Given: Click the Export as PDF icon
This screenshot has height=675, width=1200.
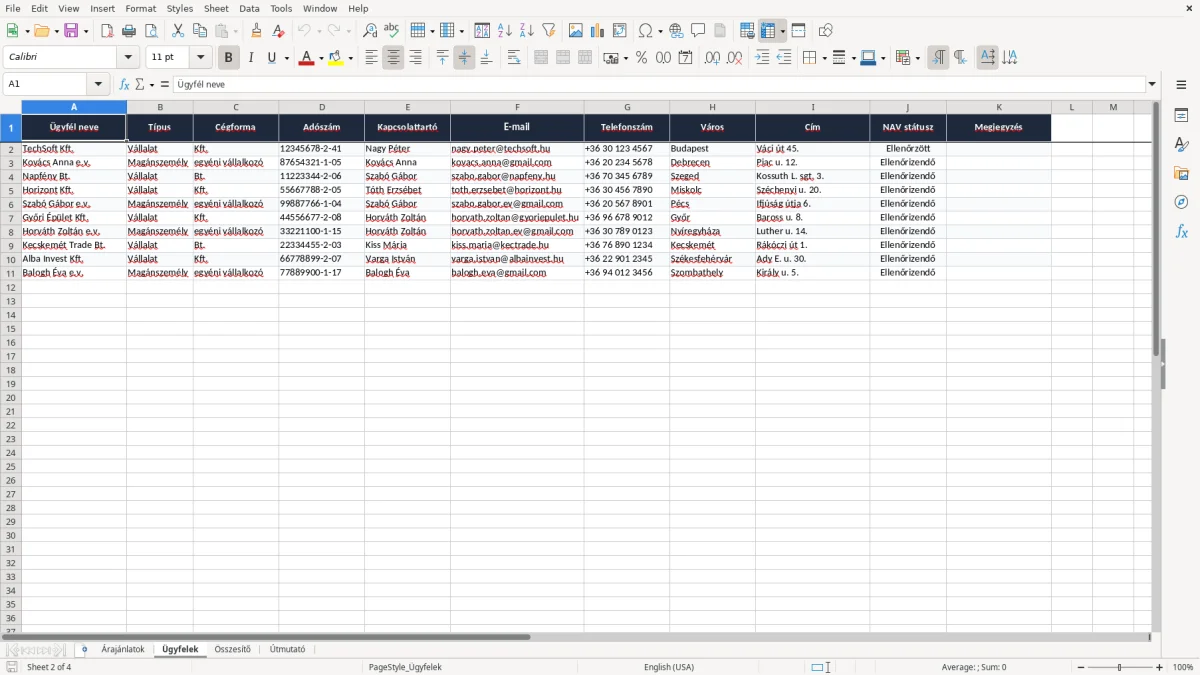Looking at the screenshot, I should tap(107, 31).
